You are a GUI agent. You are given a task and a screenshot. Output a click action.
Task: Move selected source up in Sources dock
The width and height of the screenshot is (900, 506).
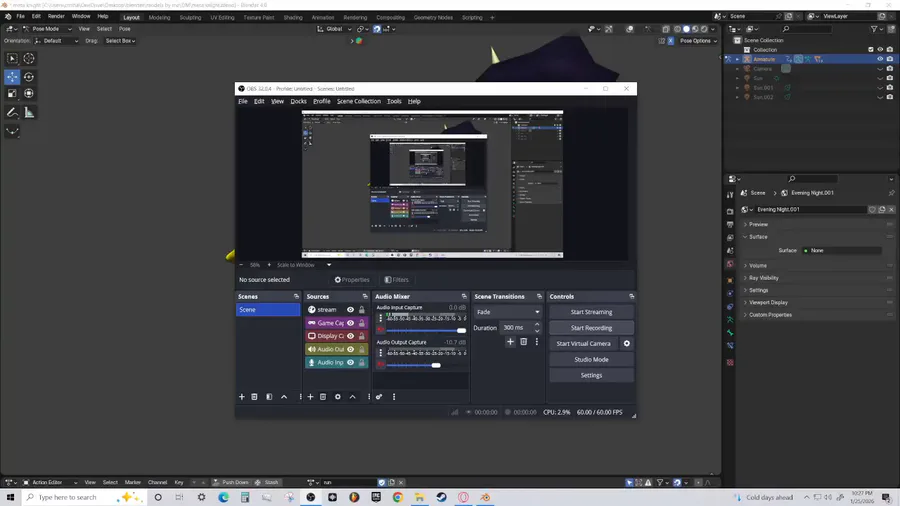coord(352,397)
